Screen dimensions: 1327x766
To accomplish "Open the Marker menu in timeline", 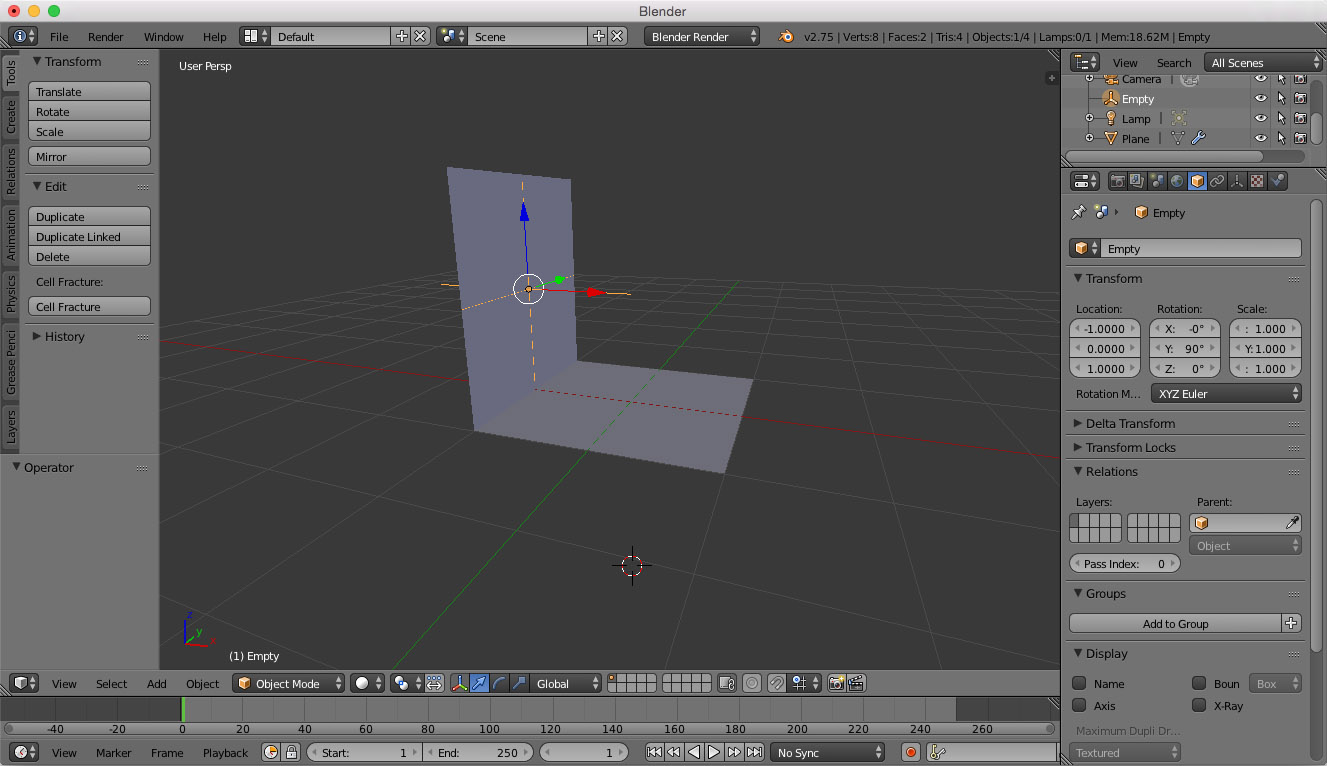I will coord(114,752).
